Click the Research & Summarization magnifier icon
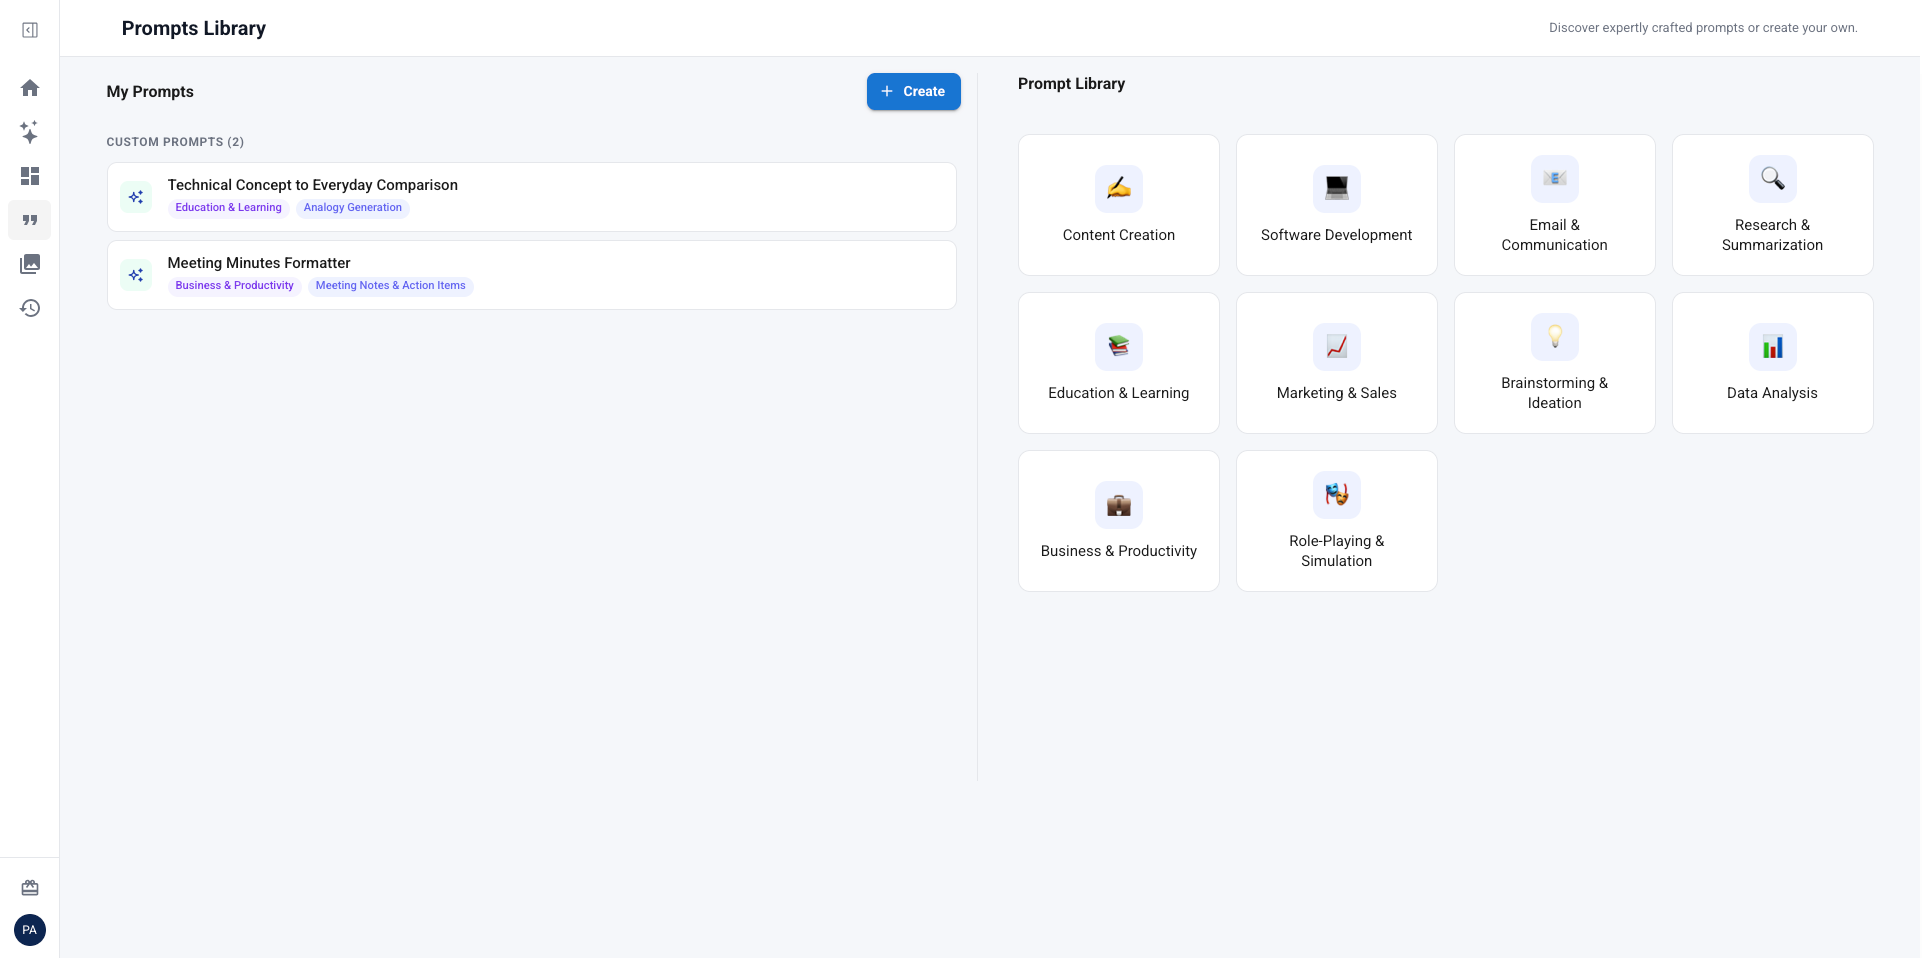The width and height of the screenshot is (1922, 958). tap(1773, 178)
